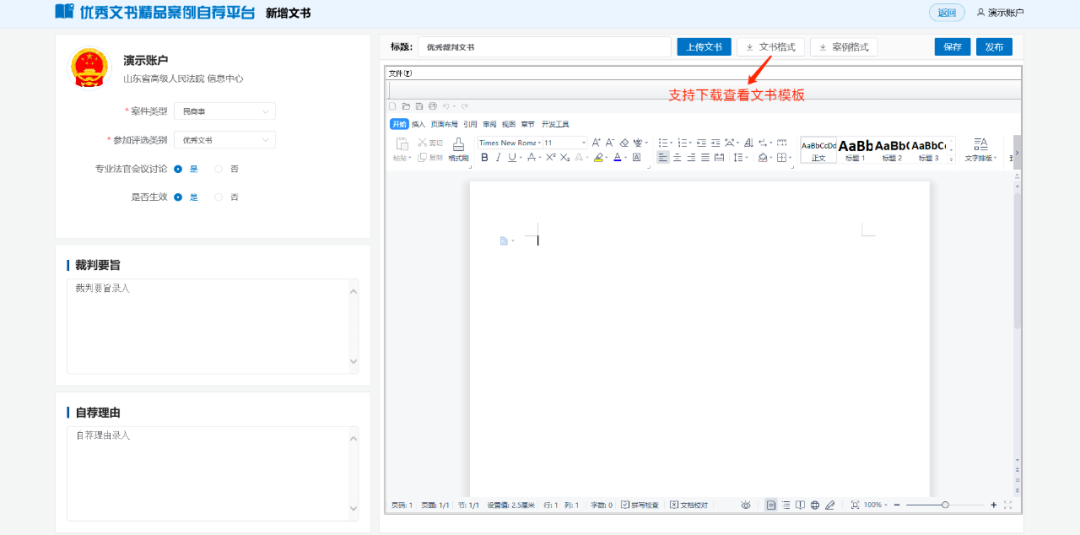Open the 参加评选类别 dropdown
The image size is (1080, 535).
coord(225,140)
